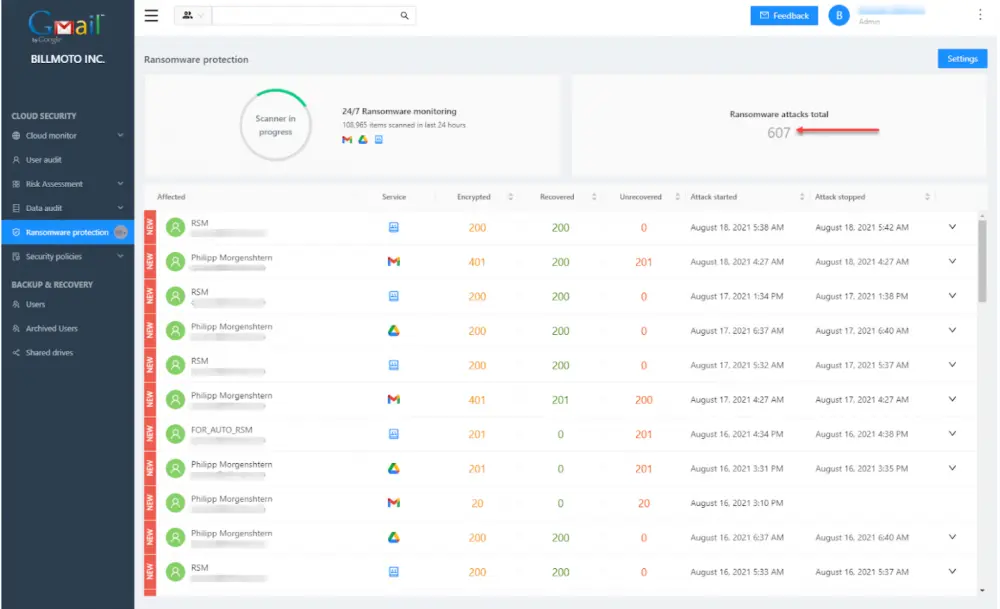Open the hamburger navigation menu

(151, 15)
